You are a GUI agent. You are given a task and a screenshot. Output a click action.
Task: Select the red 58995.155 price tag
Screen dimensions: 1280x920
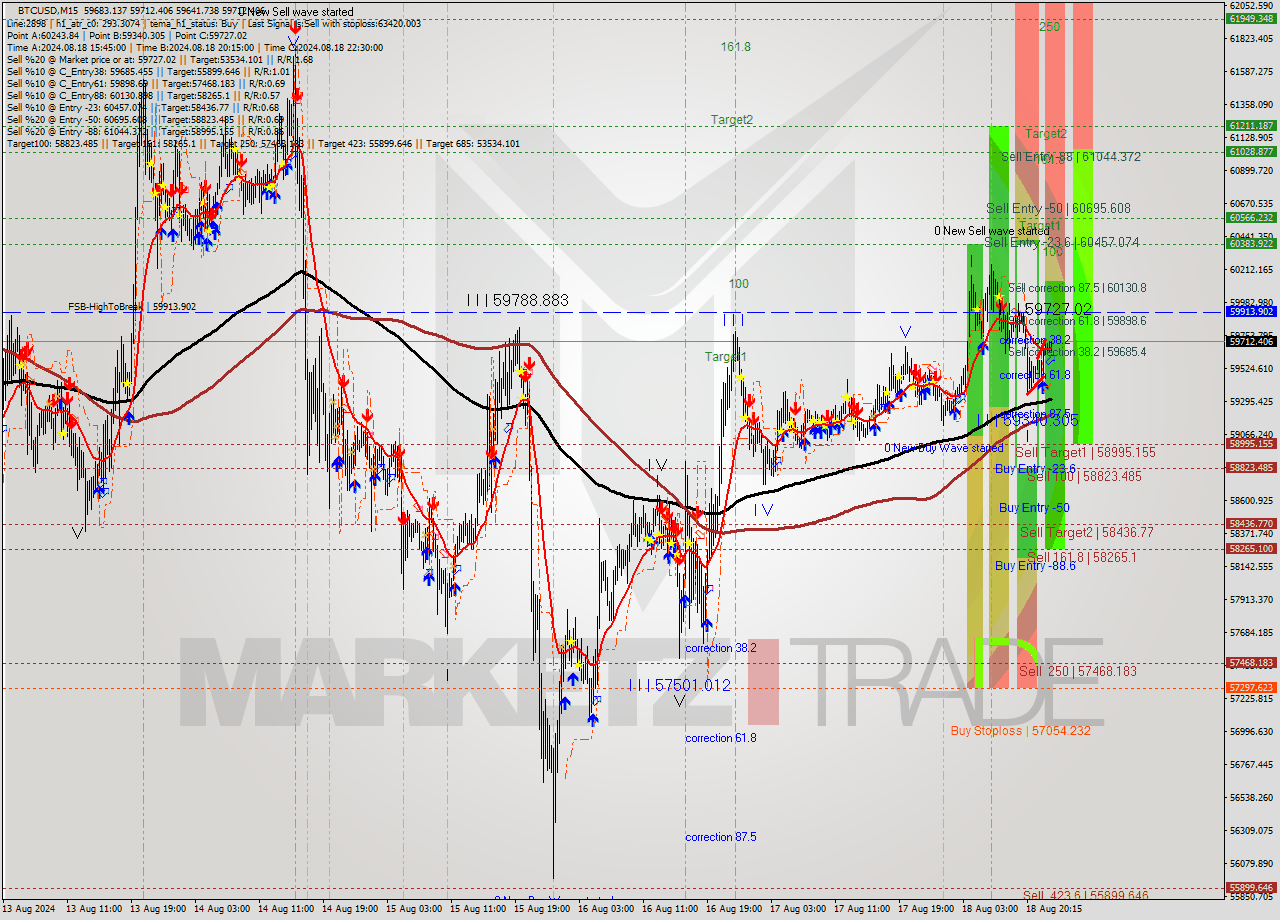1251,444
